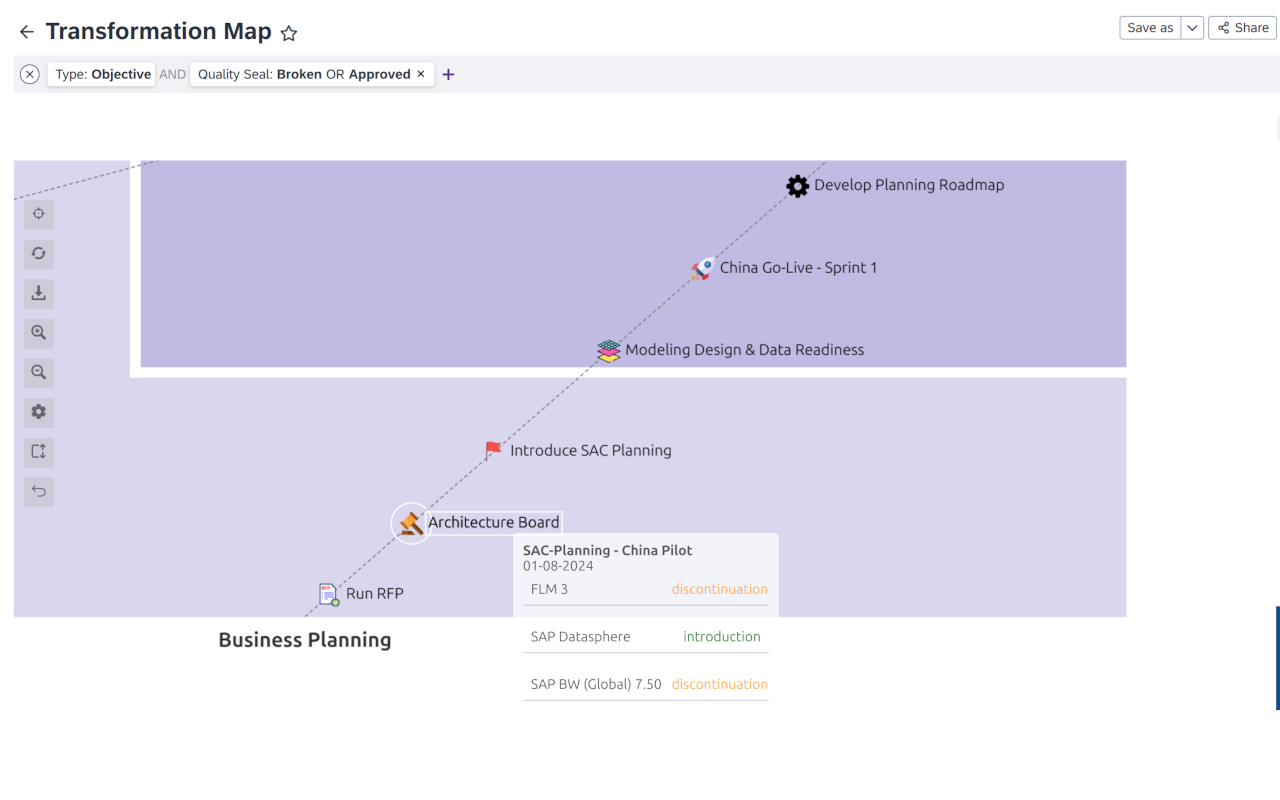The height and width of the screenshot is (800, 1280).
Task: Click the page vertical scrollbar
Action: pyautogui.click(x=1277, y=658)
